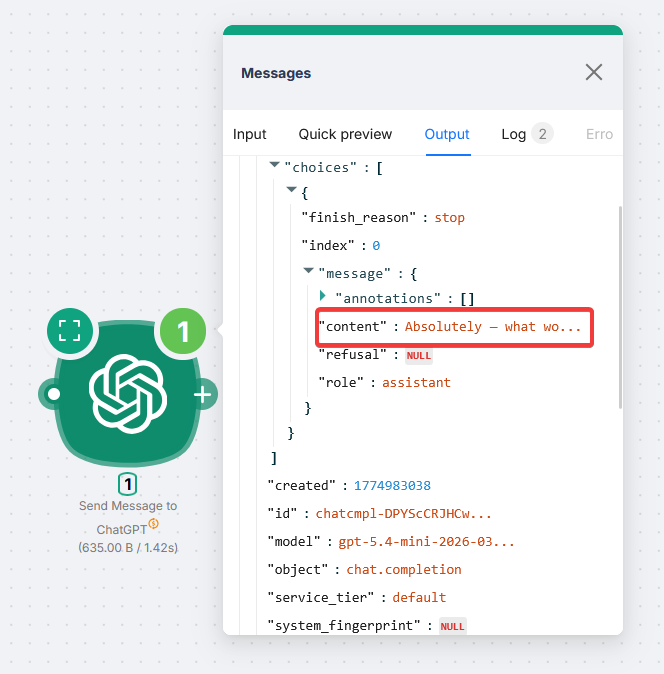Collapse the "choices" array
Viewport: 664px width, 674px height.
point(275,165)
